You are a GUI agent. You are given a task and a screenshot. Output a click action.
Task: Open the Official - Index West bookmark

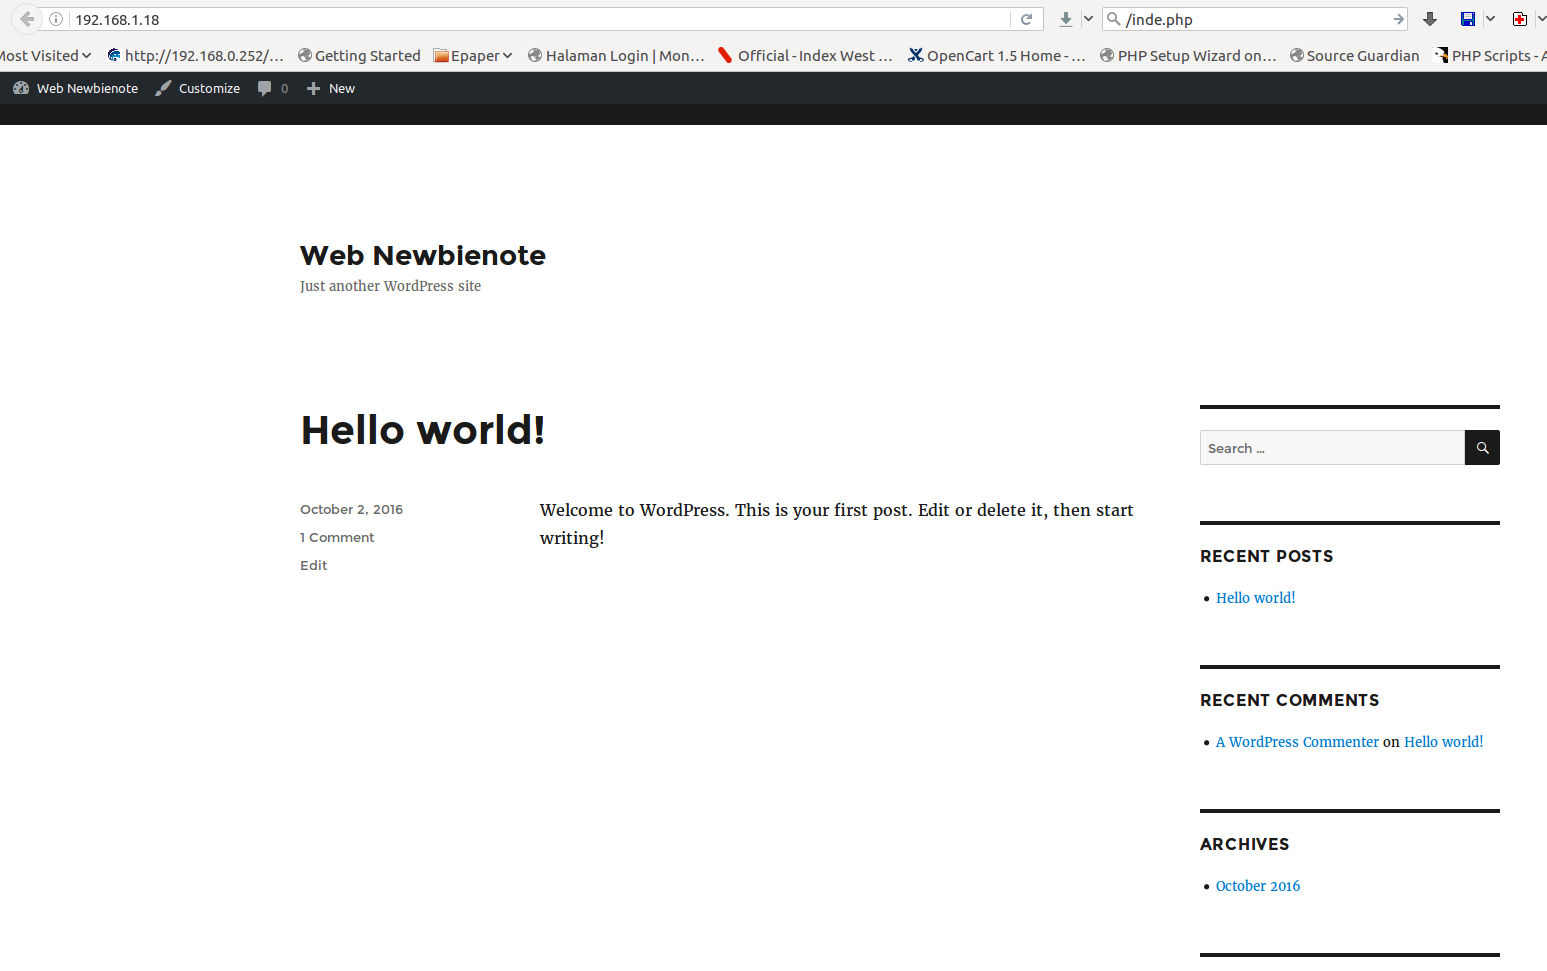(805, 56)
